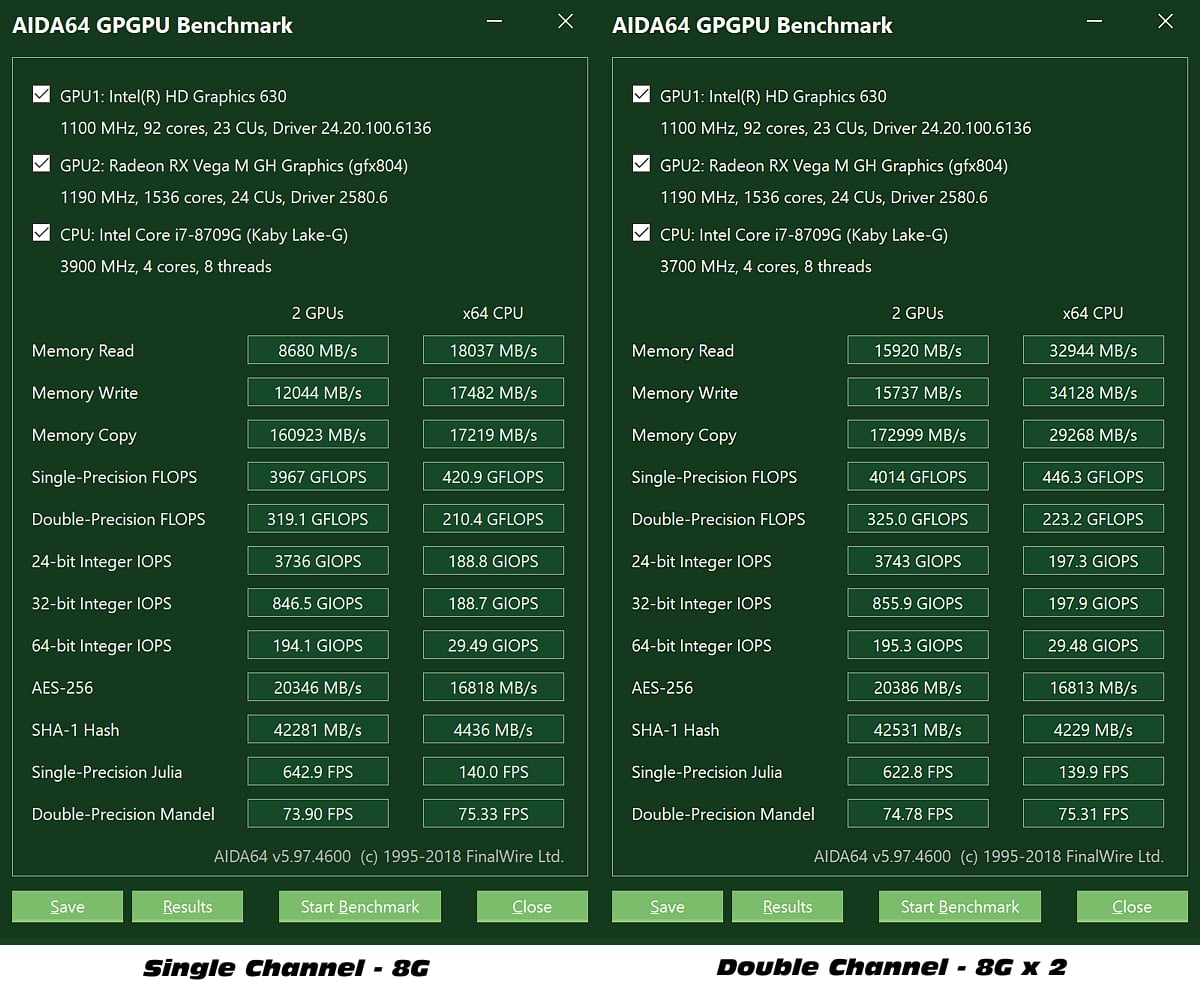Viewport: 1200px width, 1000px height.
Task: Select the 32944 MB/s Memory Read CPU value
Action: [x=1093, y=350]
